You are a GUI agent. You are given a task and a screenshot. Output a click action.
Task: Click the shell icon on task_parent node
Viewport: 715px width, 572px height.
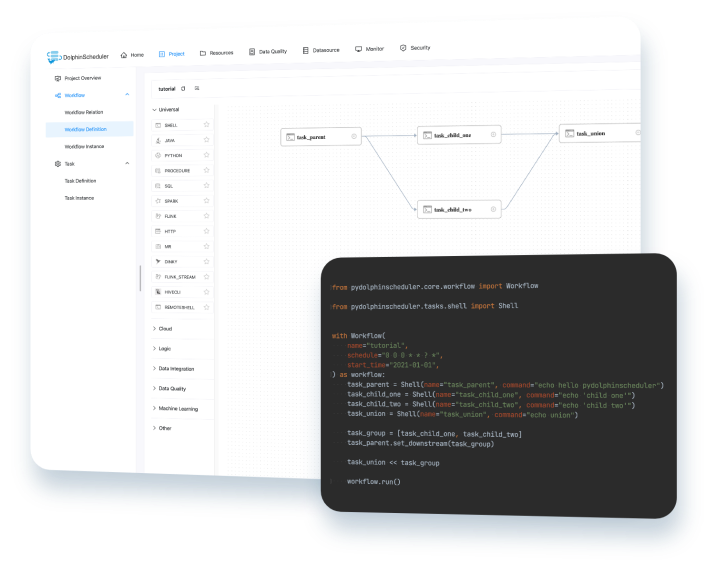[289, 137]
